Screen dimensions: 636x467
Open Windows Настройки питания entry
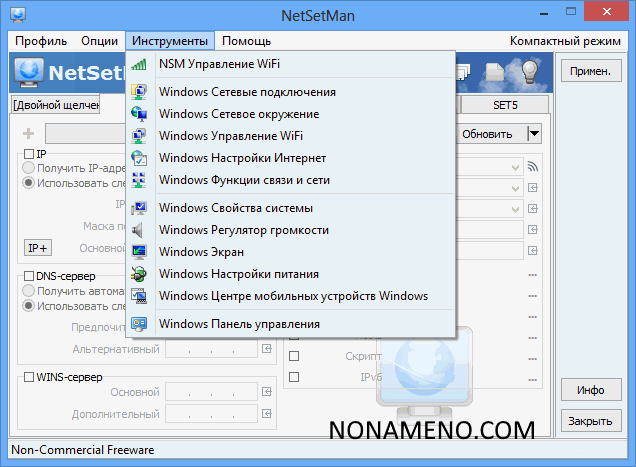pos(238,274)
